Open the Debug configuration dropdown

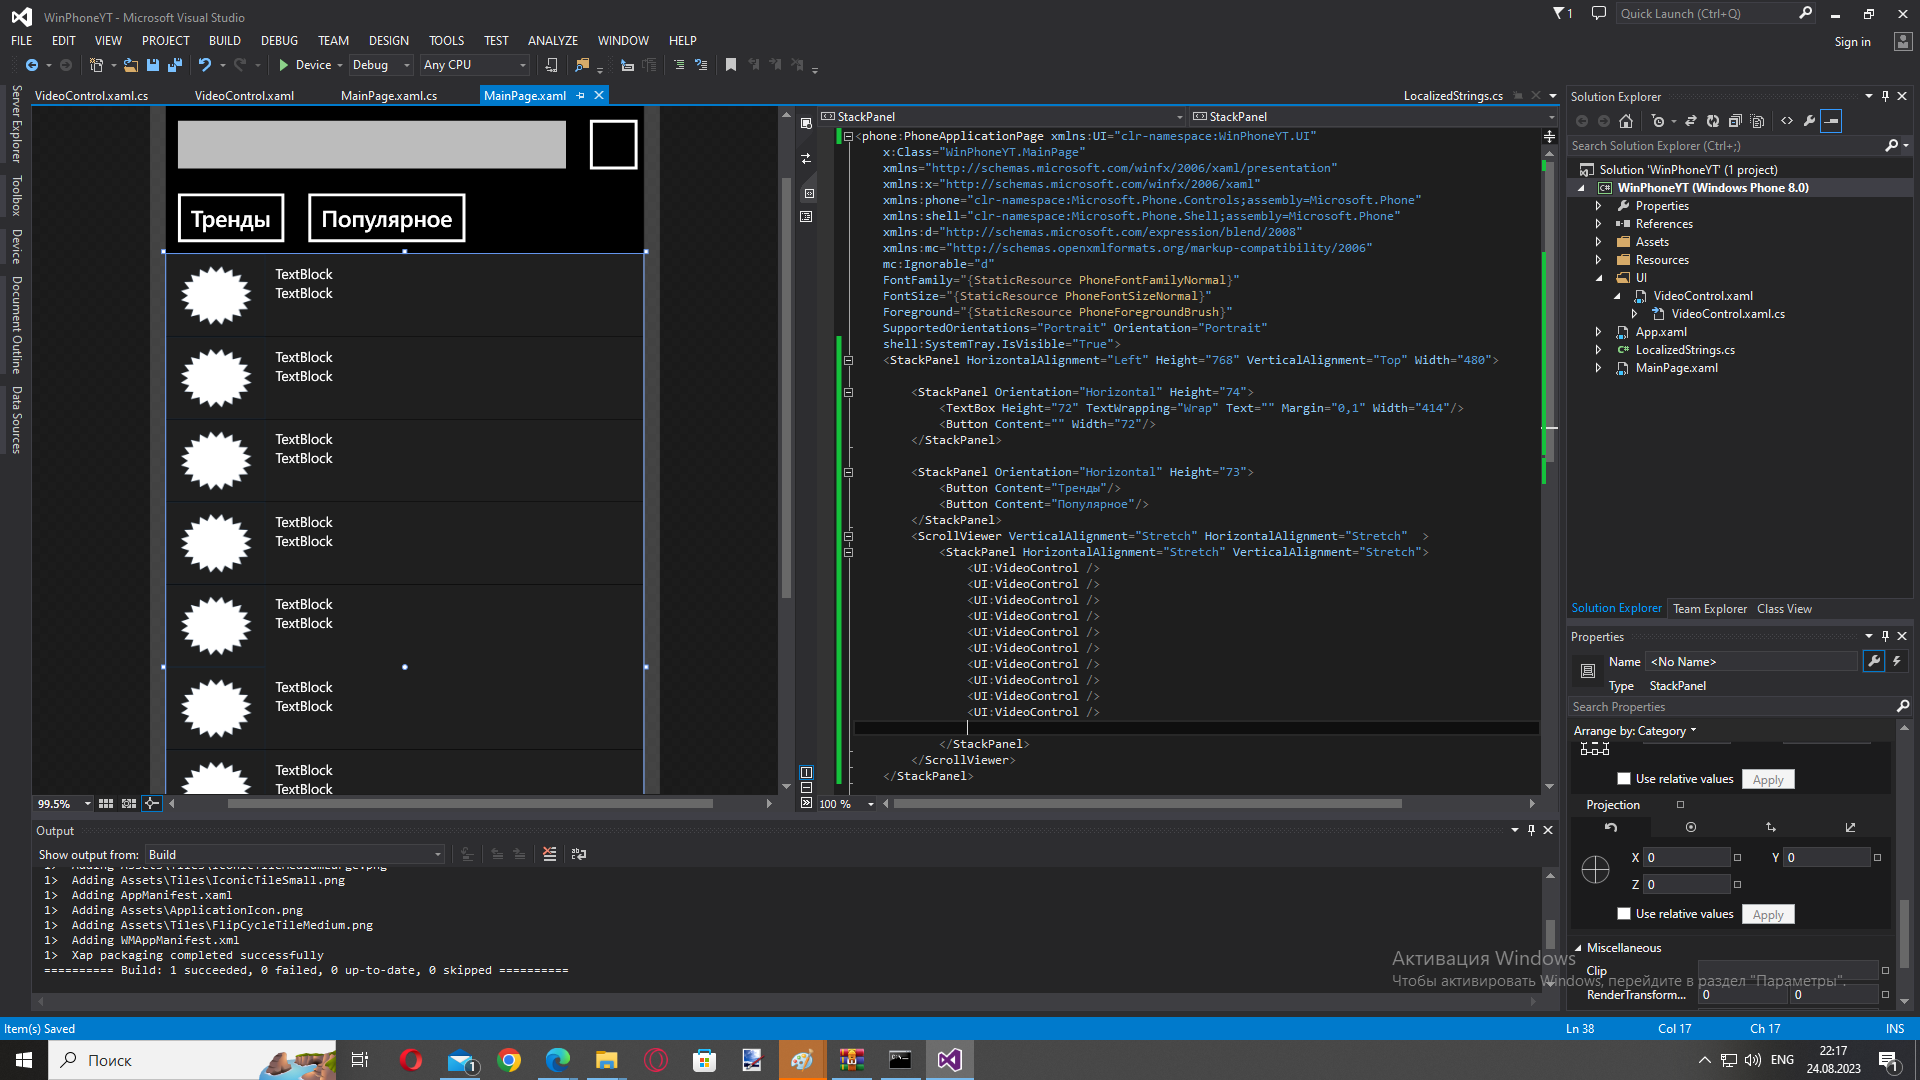click(381, 65)
